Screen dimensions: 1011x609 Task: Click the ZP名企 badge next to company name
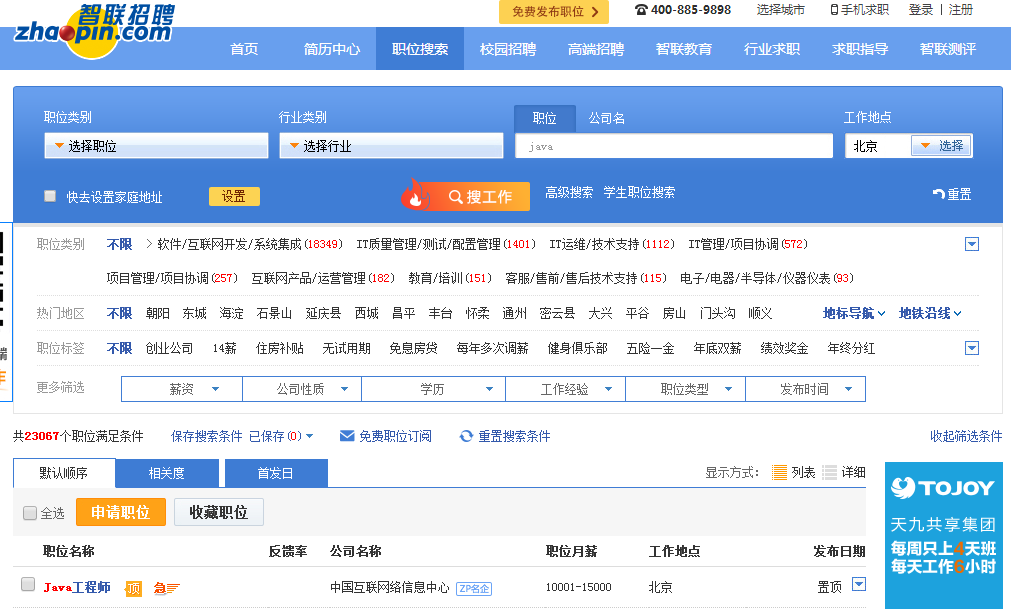(x=473, y=588)
